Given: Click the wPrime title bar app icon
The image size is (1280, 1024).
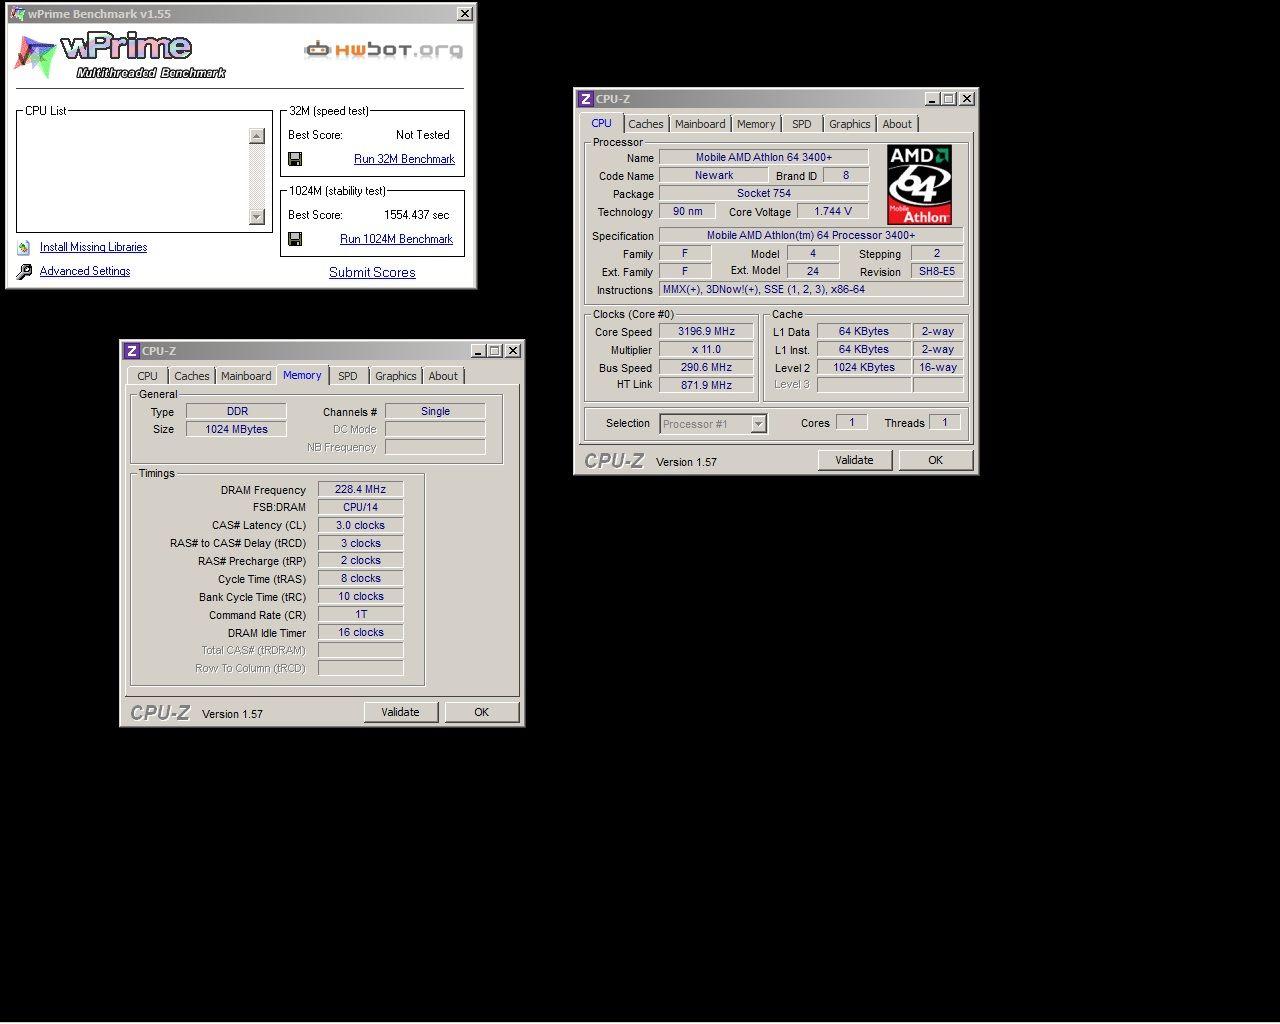Looking at the screenshot, I should tap(17, 14).
